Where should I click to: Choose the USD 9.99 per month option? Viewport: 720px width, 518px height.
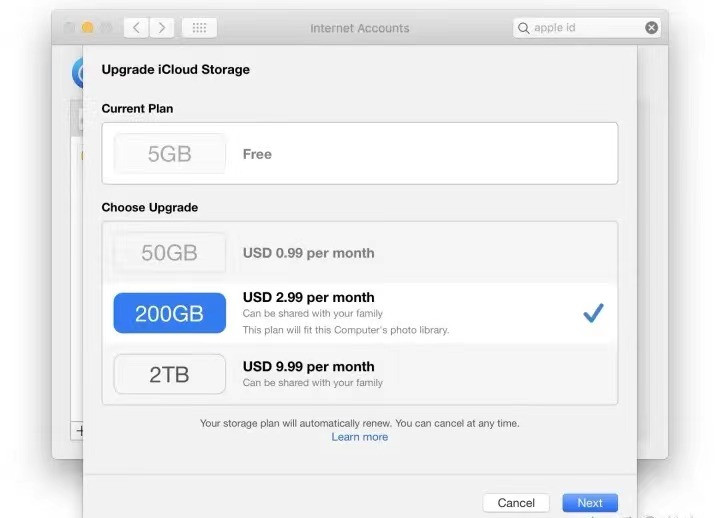coord(309,366)
